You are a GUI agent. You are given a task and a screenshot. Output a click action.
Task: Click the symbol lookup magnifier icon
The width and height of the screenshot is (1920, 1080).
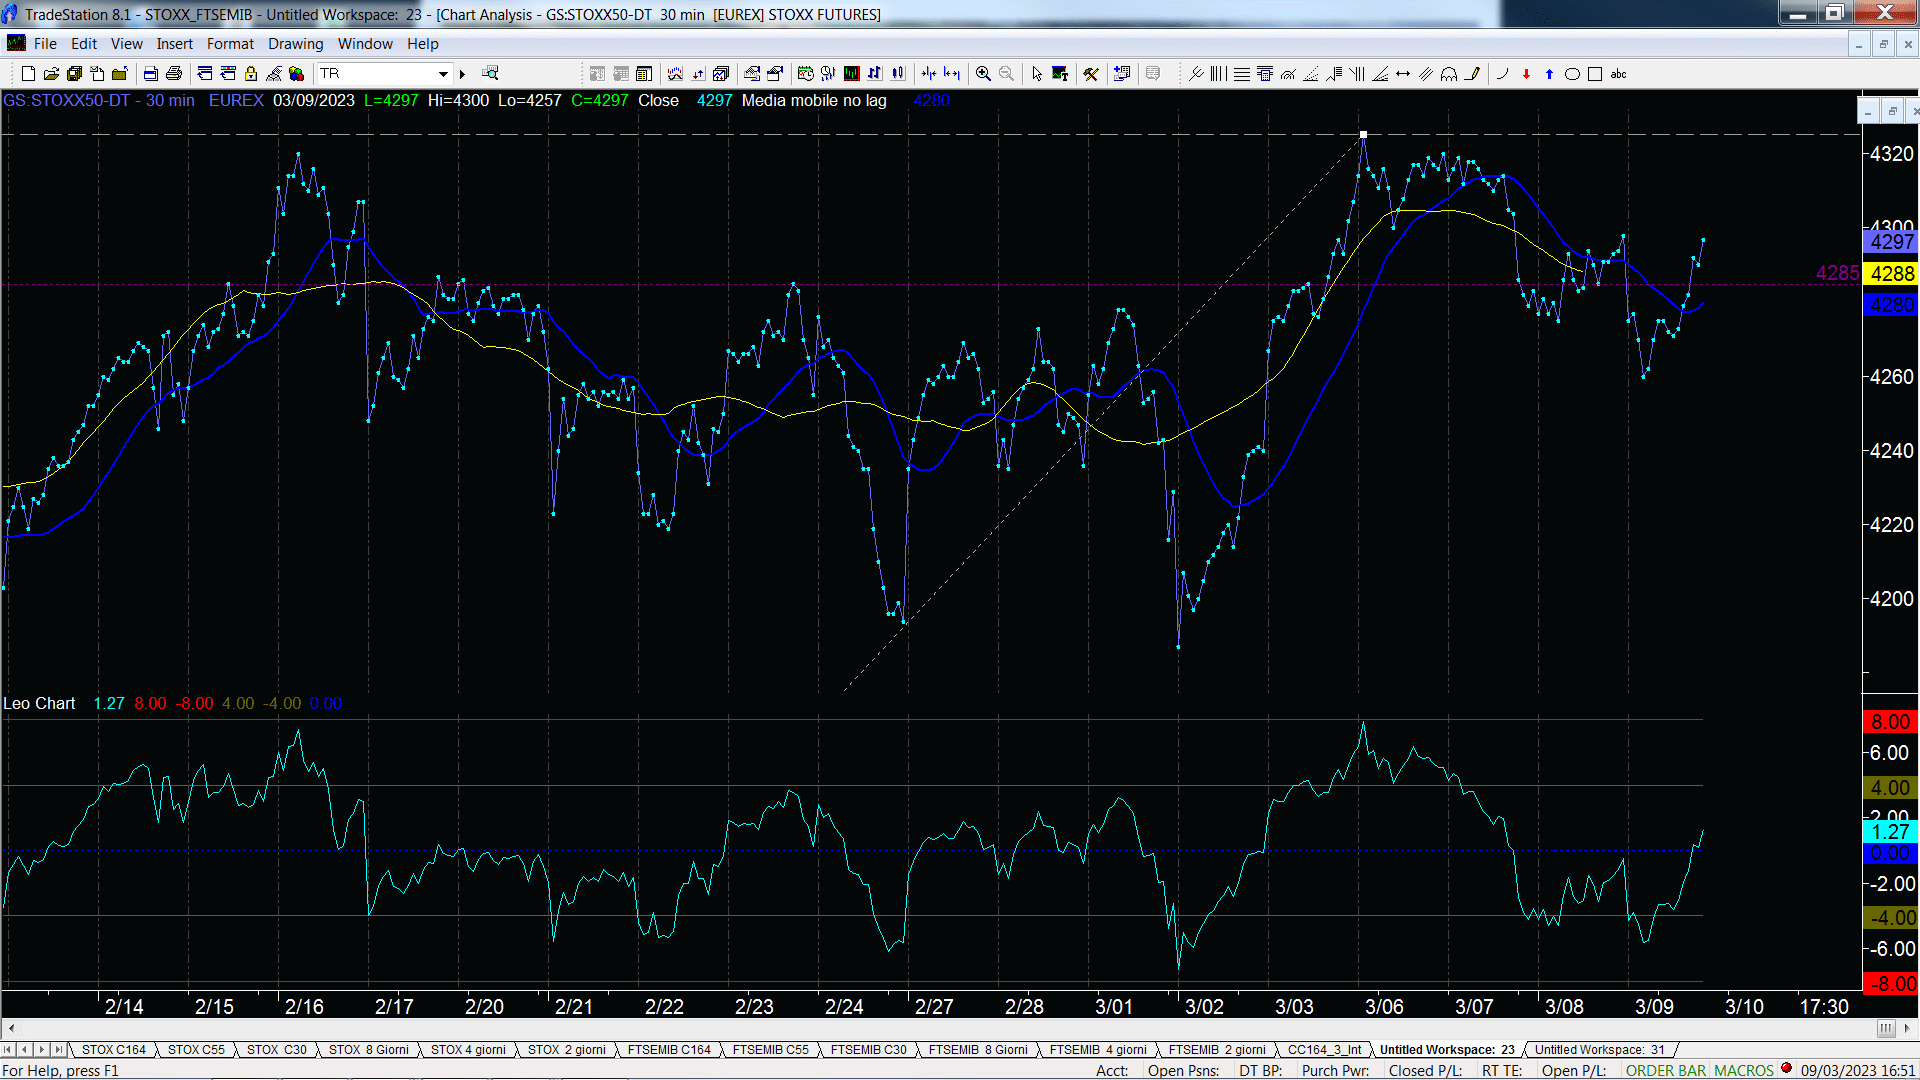(x=490, y=74)
